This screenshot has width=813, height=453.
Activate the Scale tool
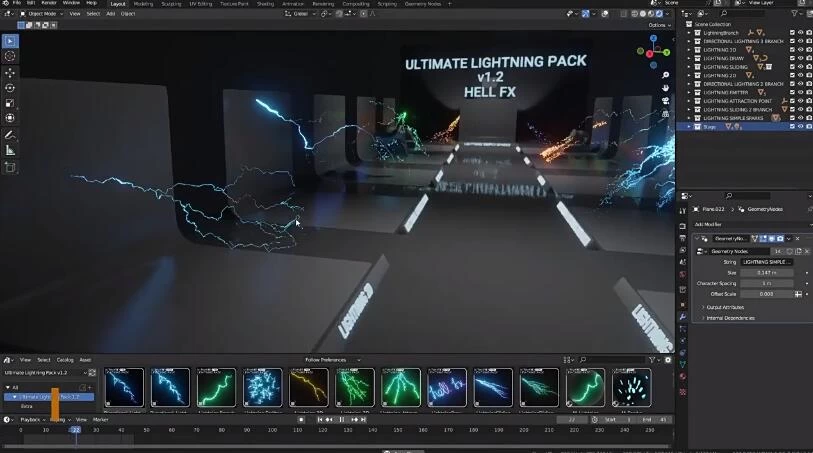[10, 103]
